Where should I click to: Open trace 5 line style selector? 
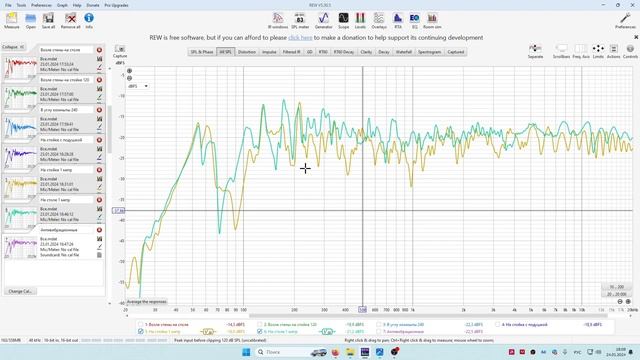(x=208, y=331)
